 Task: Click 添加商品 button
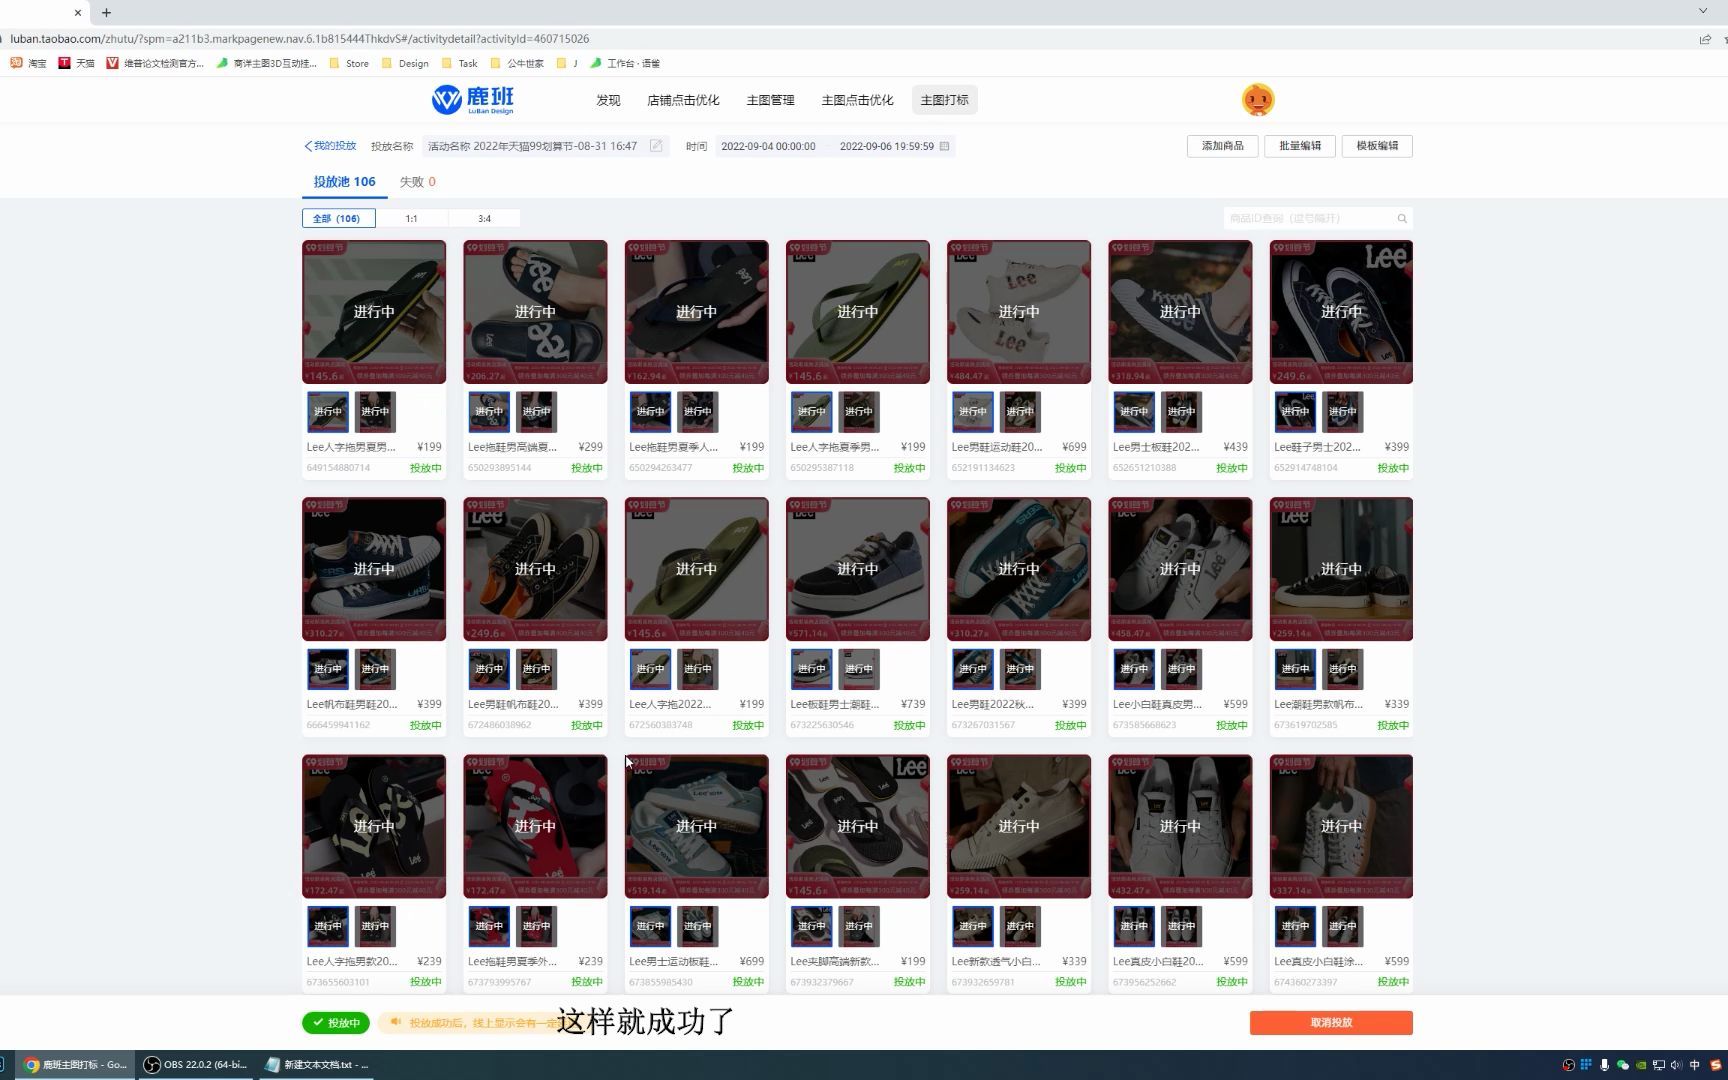tap(1222, 146)
